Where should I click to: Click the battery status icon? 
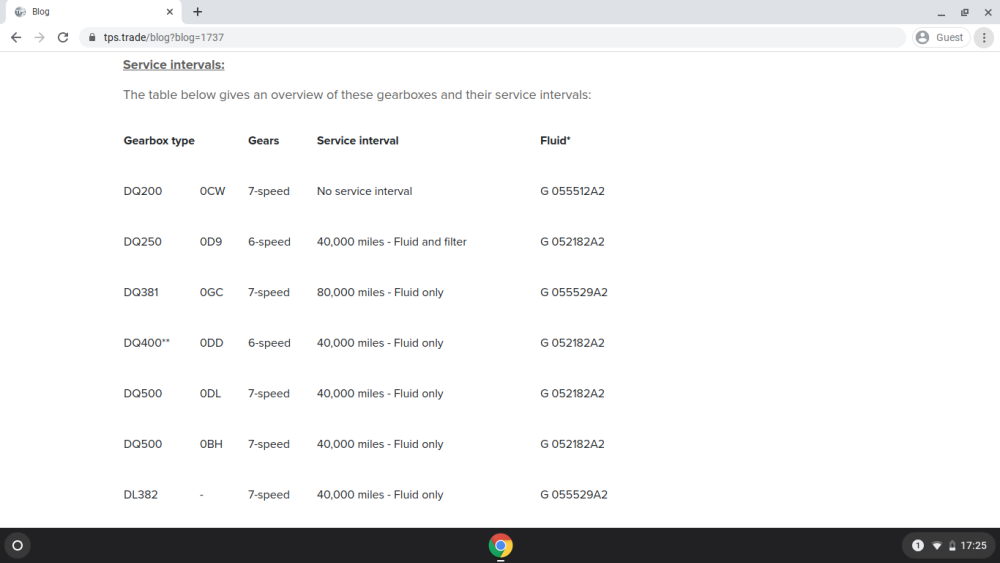point(952,546)
